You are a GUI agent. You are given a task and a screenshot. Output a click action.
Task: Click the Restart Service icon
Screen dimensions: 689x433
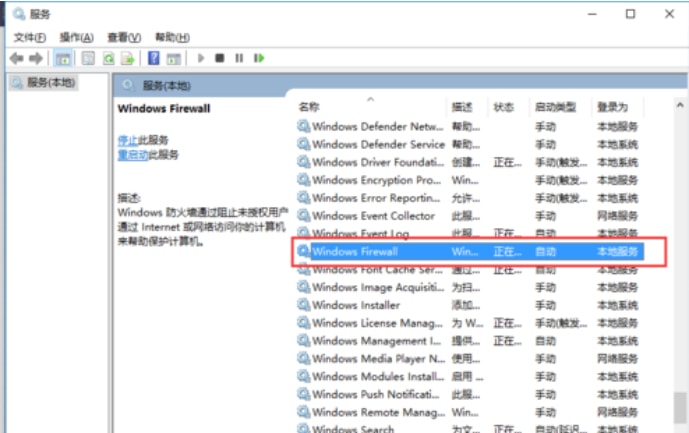tap(259, 58)
